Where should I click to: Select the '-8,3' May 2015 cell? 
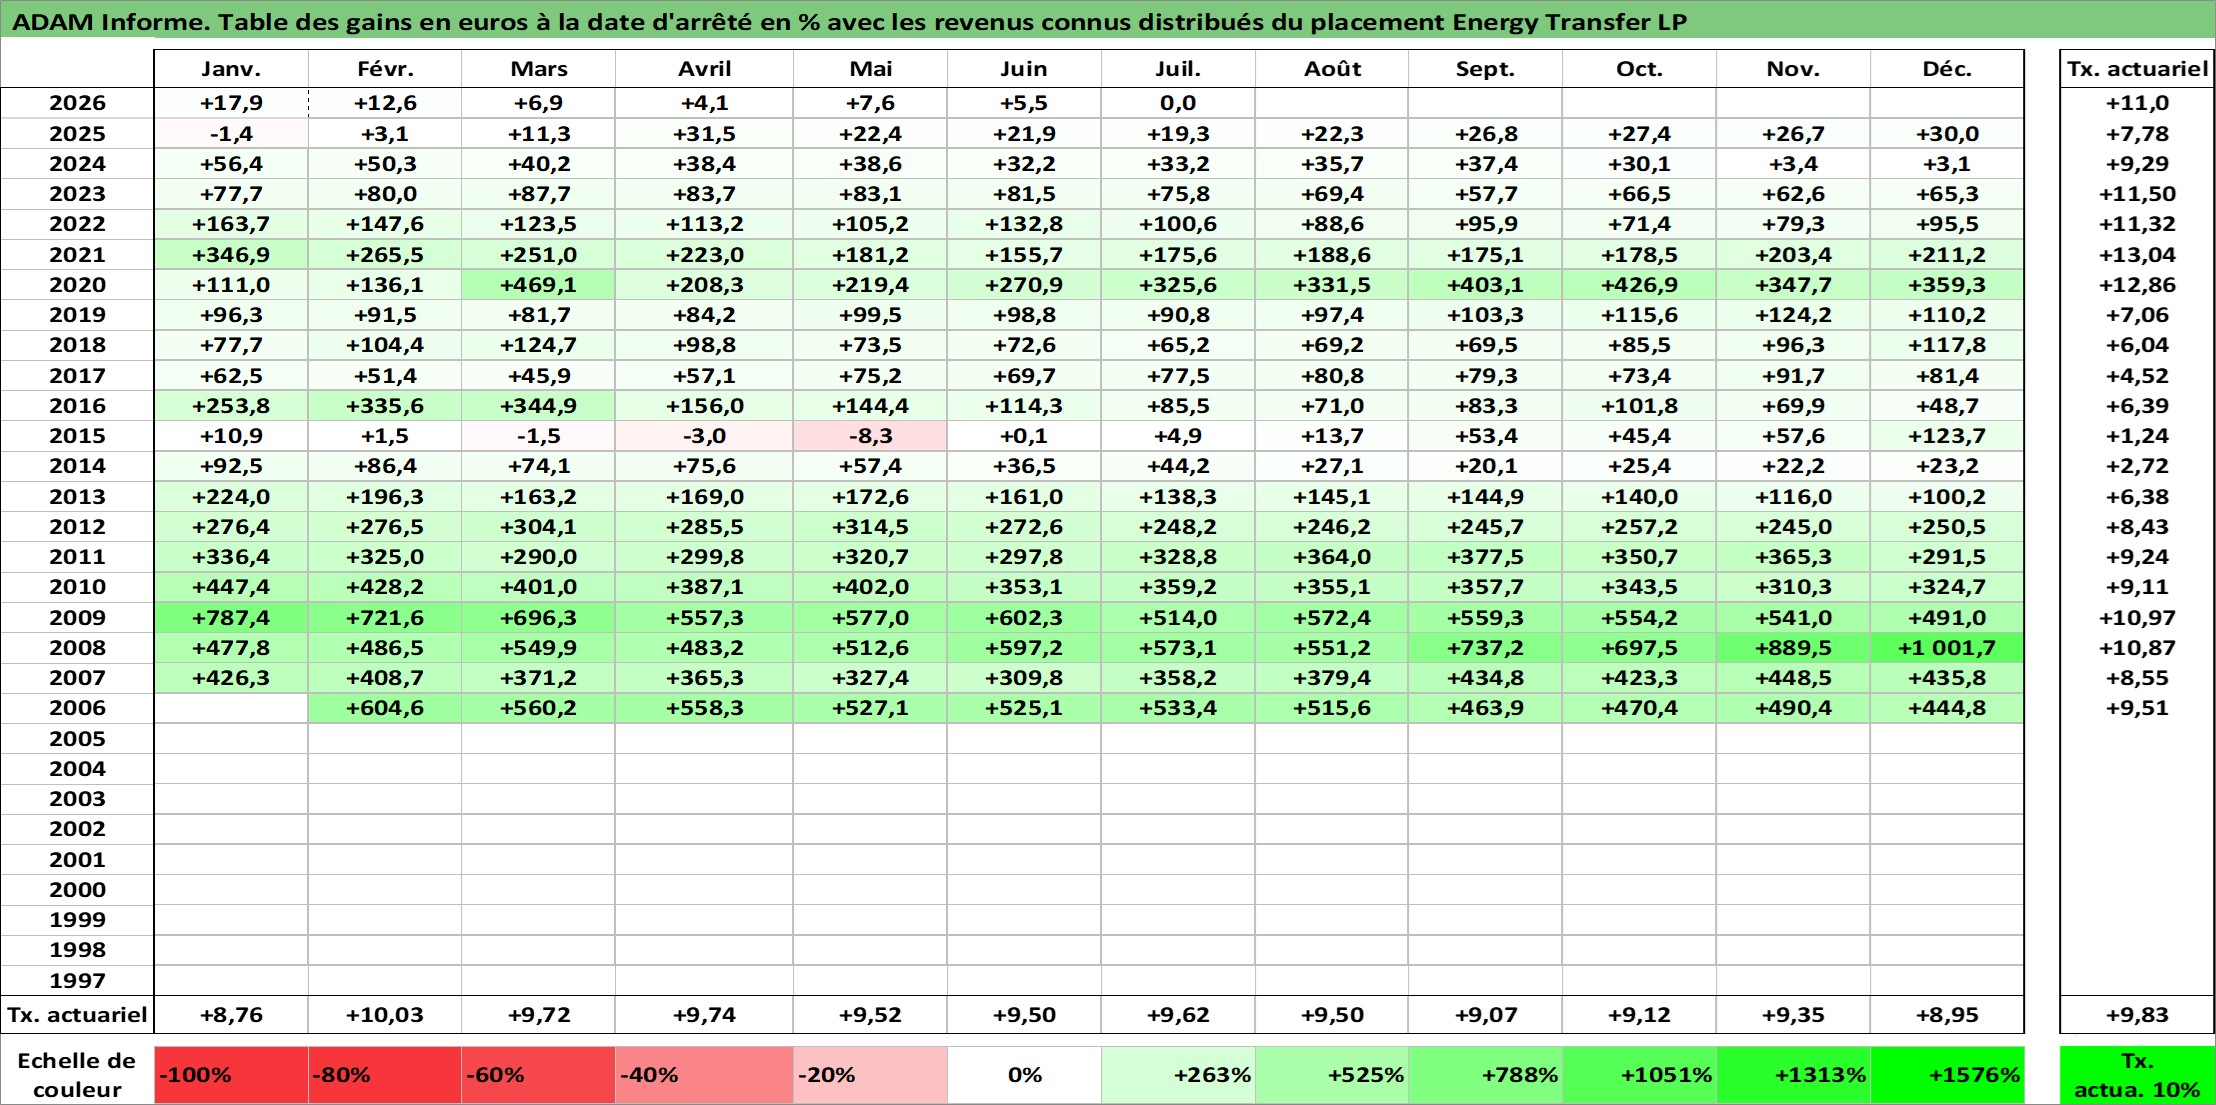point(870,436)
